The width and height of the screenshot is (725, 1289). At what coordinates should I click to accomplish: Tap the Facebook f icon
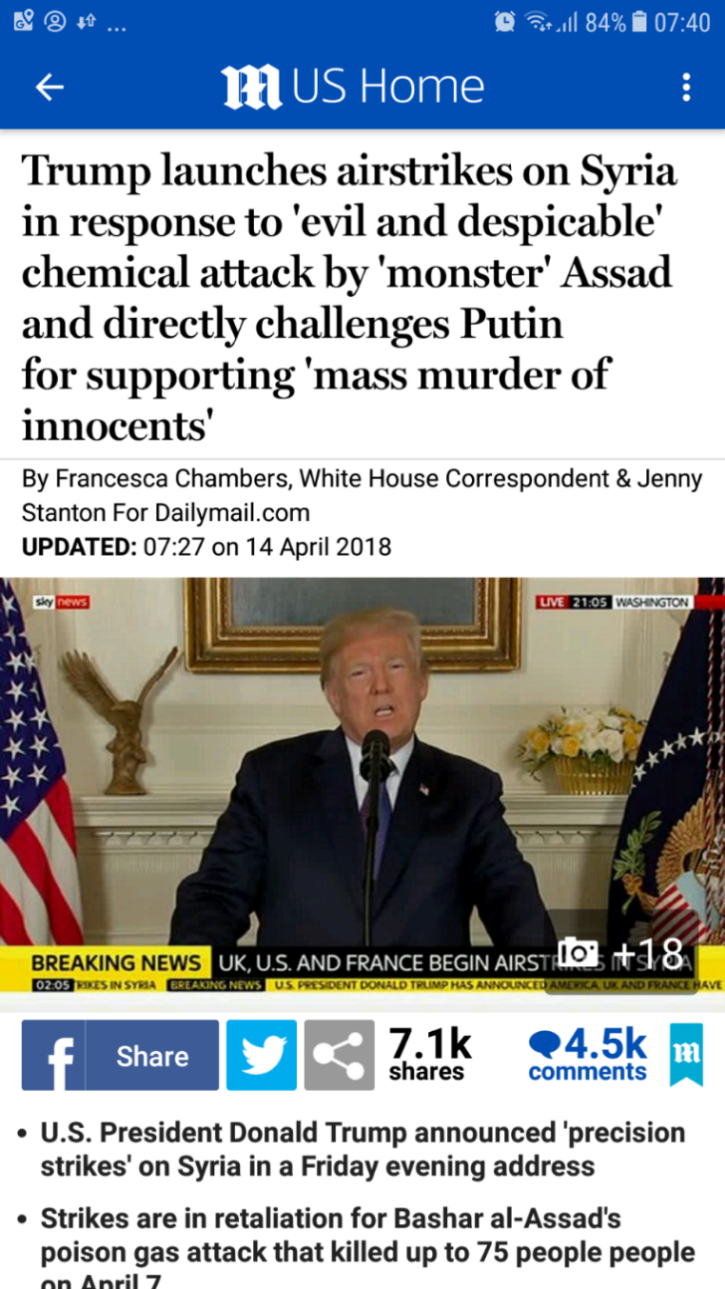point(54,1055)
